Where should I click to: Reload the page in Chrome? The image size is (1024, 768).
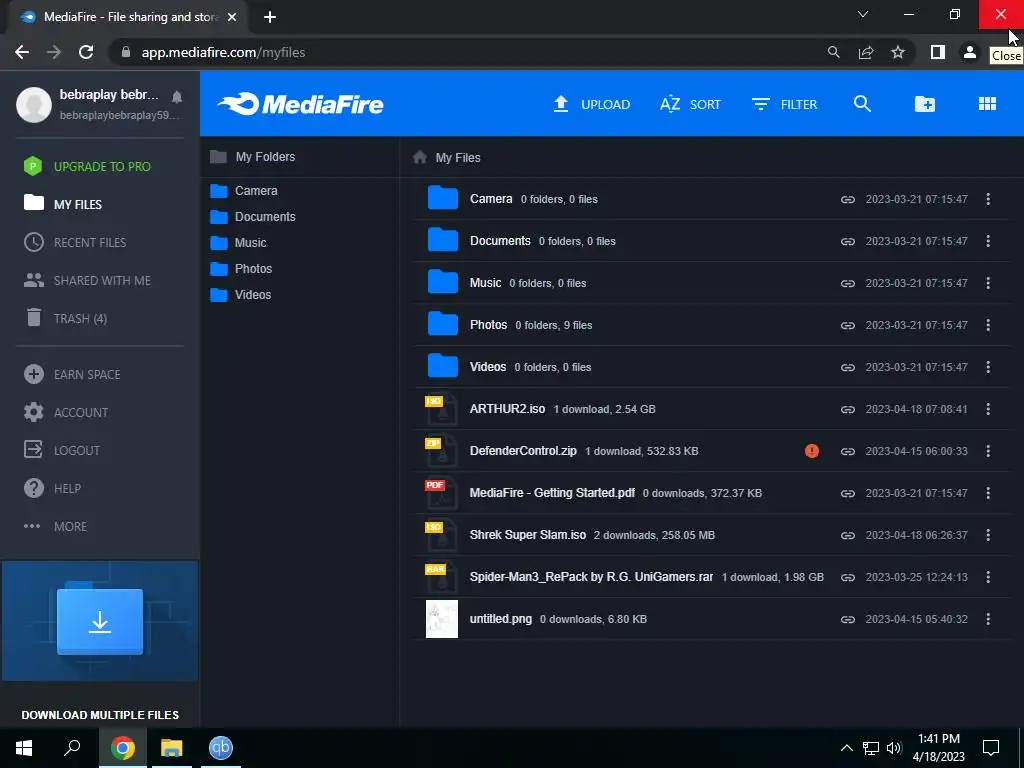coord(86,52)
